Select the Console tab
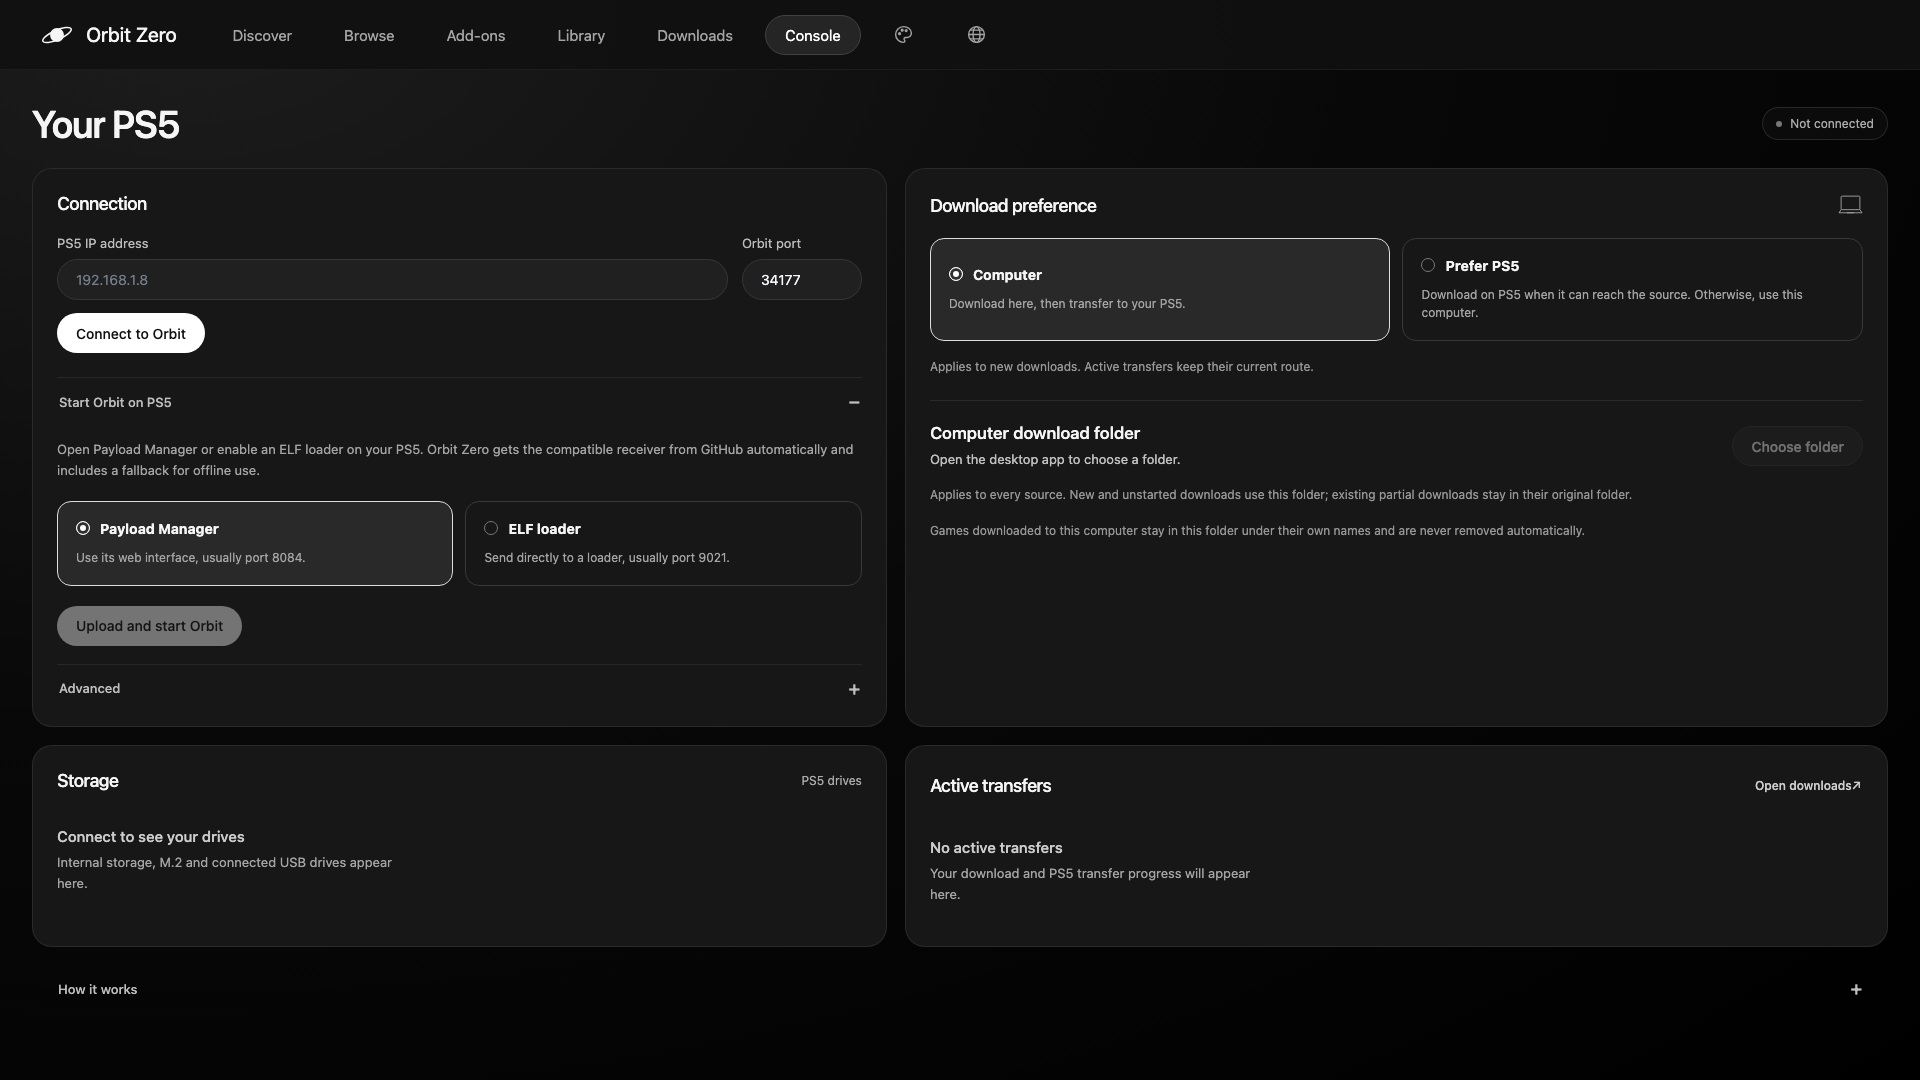The height and width of the screenshot is (1080, 1920). [x=812, y=35]
